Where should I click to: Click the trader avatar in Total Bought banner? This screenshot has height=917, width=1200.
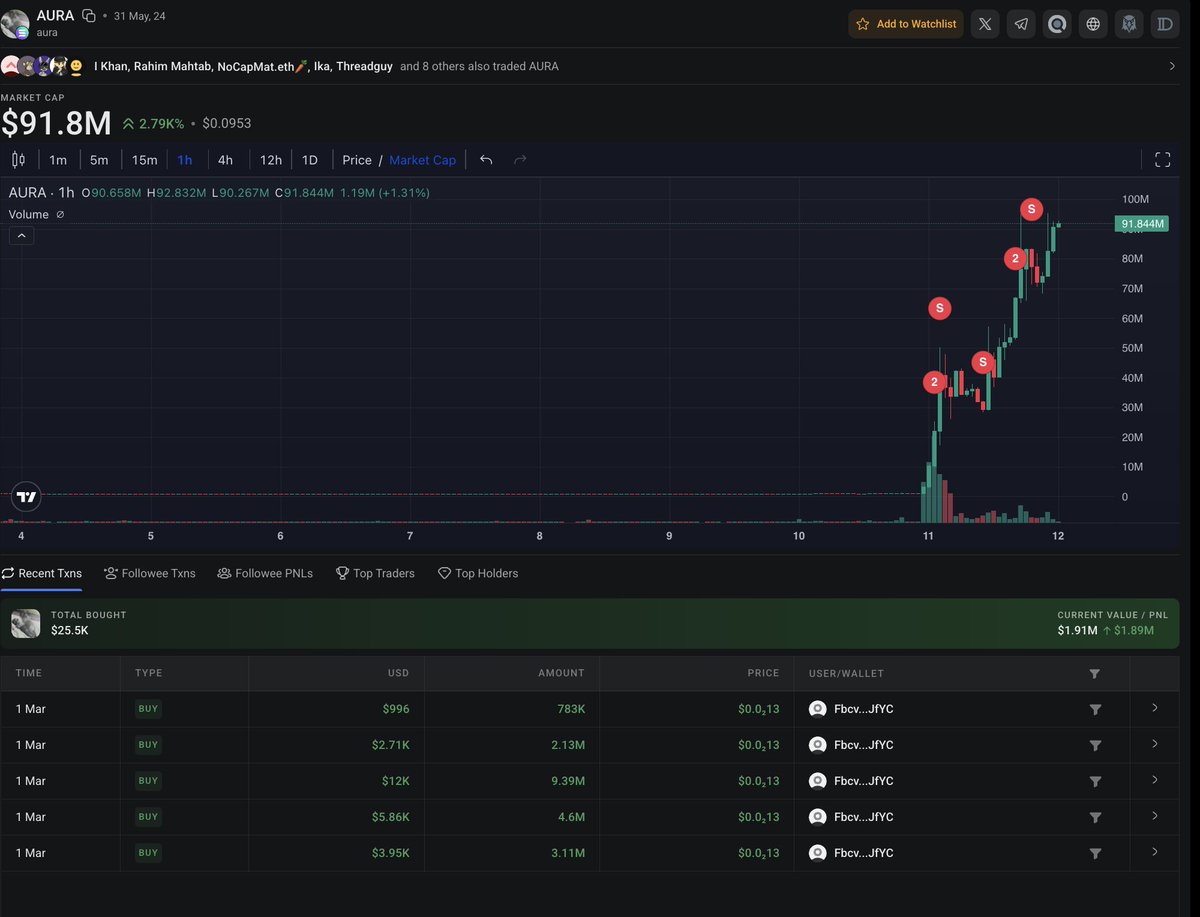25,623
